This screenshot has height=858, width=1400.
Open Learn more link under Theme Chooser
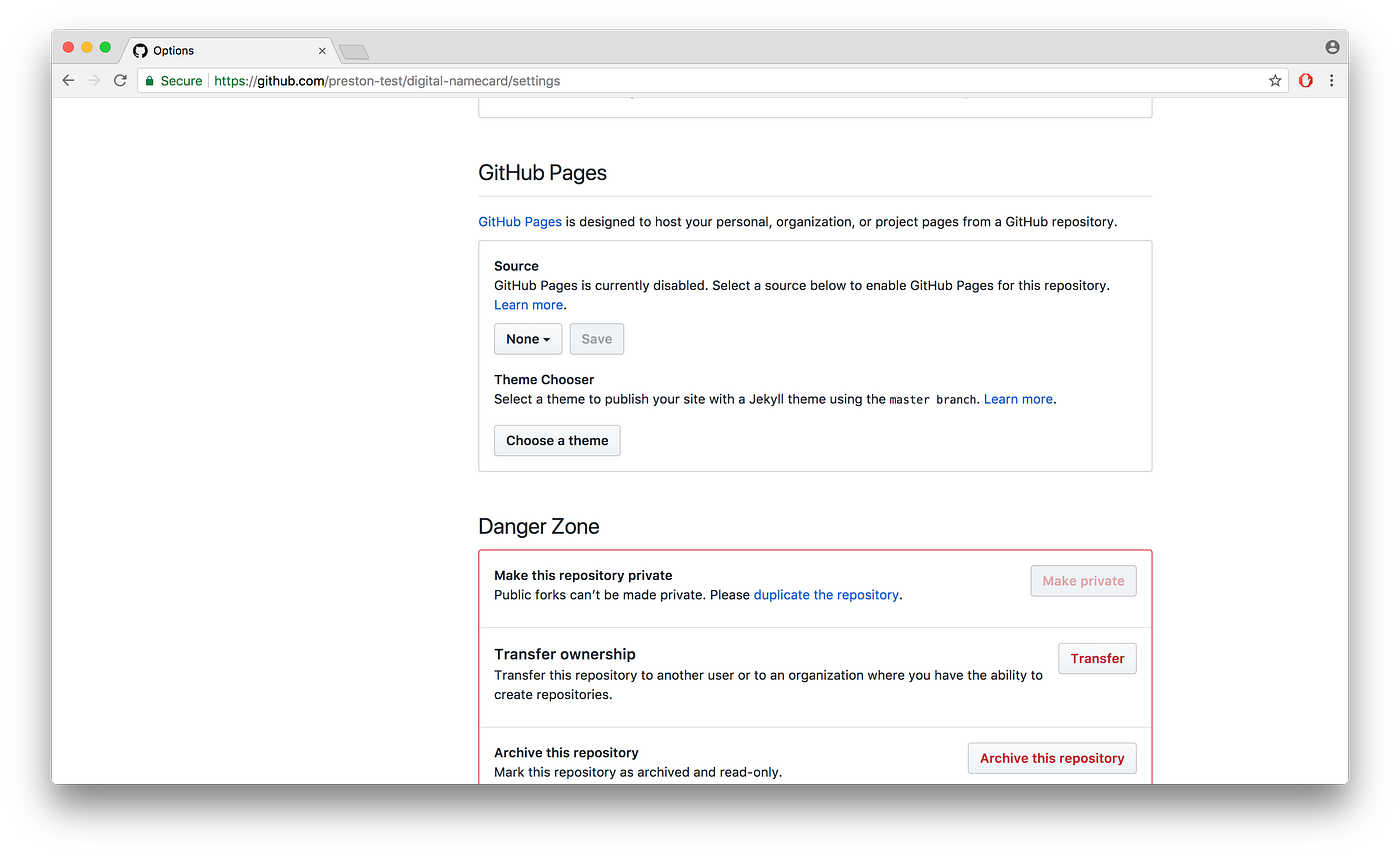point(1018,399)
